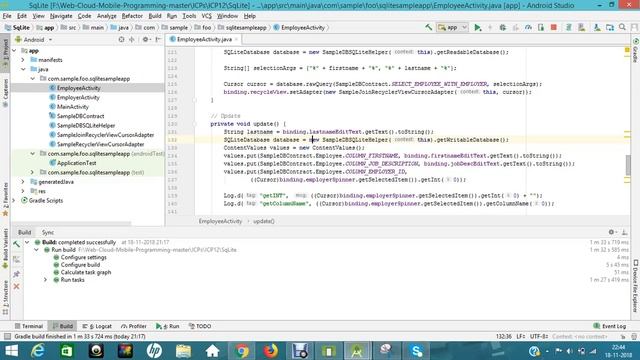Open the Analyze menu
The width and height of the screenshot is (640, 360).
pyautogui.click(x=107, y=16)
